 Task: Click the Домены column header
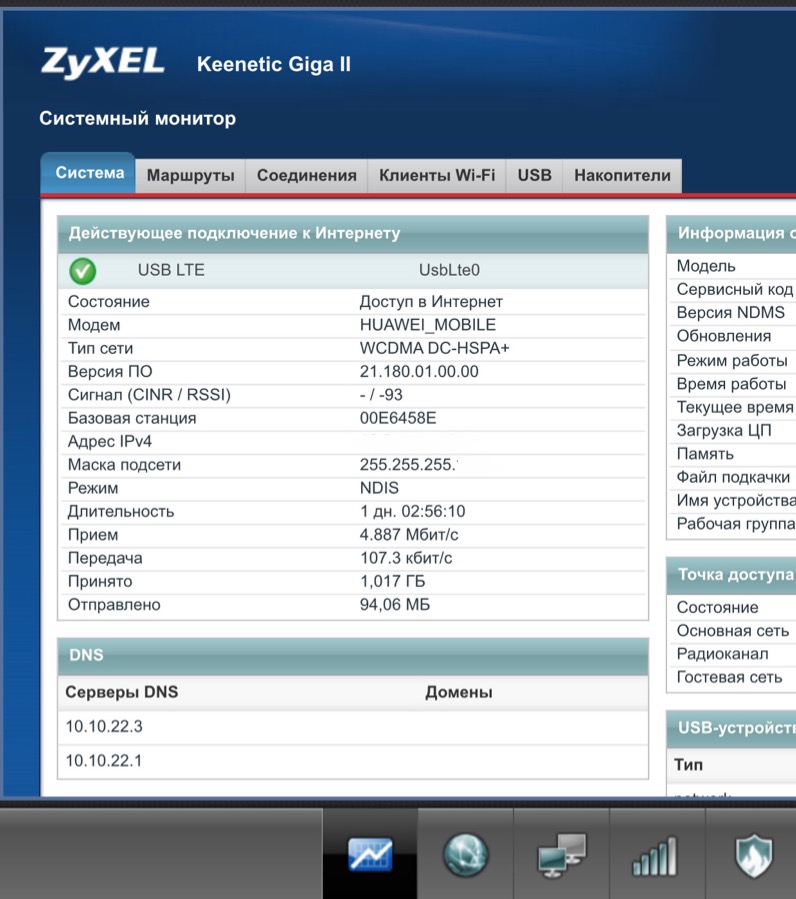pos(459,693)
